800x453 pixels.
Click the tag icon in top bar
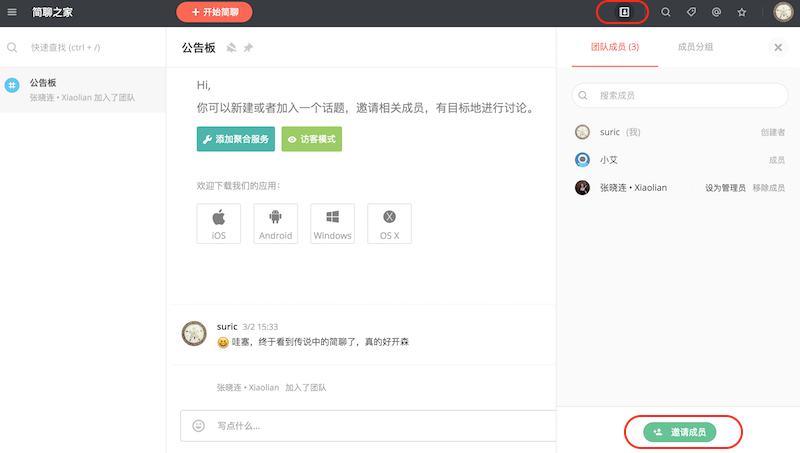(691, 12)
